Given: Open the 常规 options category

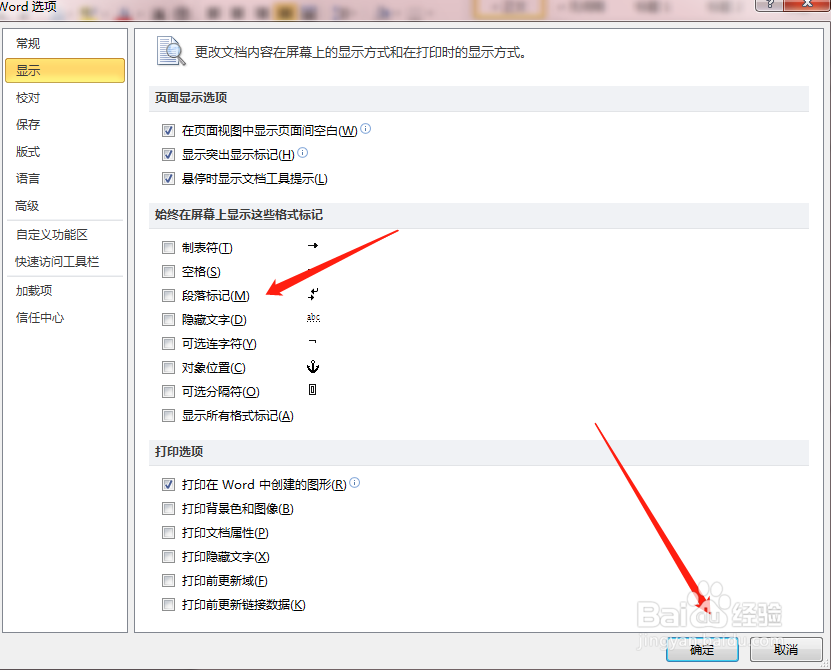Looking at the screenshot, I should click(65, 43).
